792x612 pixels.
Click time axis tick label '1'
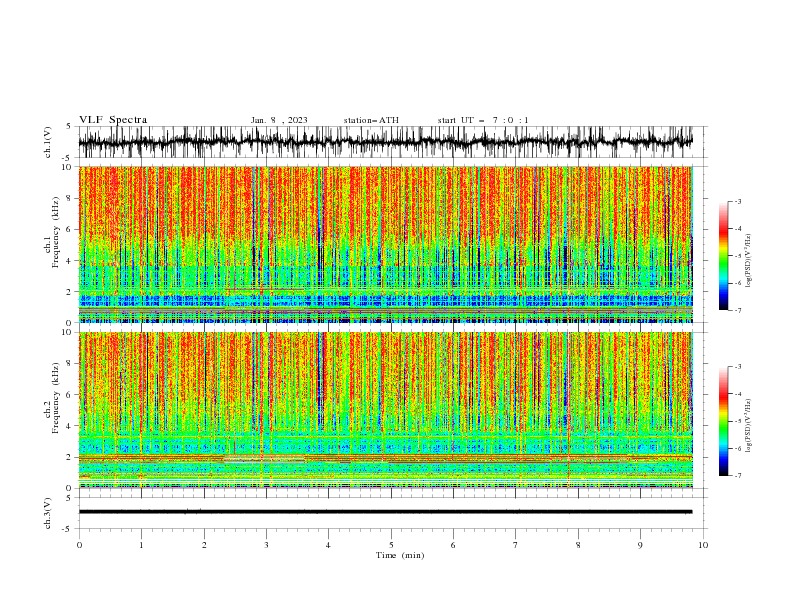(x=141, y=545)
